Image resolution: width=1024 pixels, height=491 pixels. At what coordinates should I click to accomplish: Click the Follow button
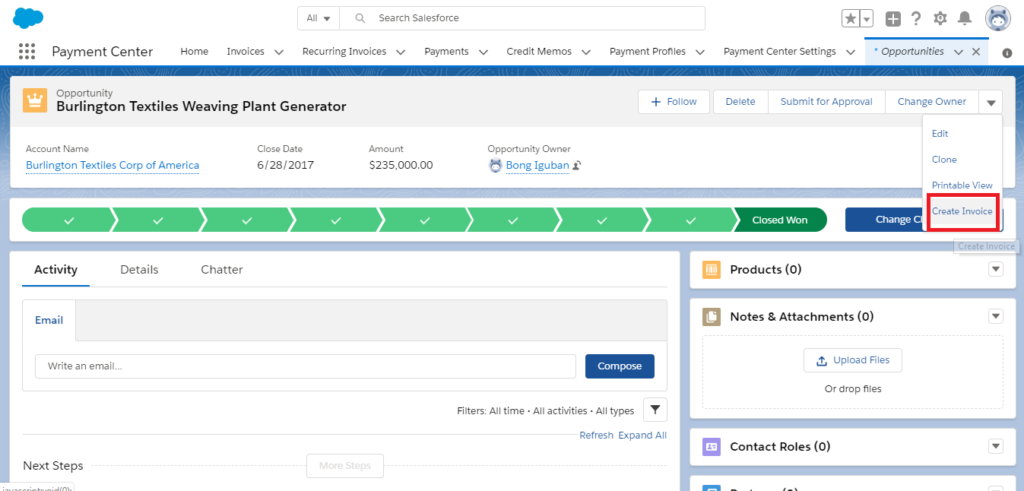pos(674,102)
